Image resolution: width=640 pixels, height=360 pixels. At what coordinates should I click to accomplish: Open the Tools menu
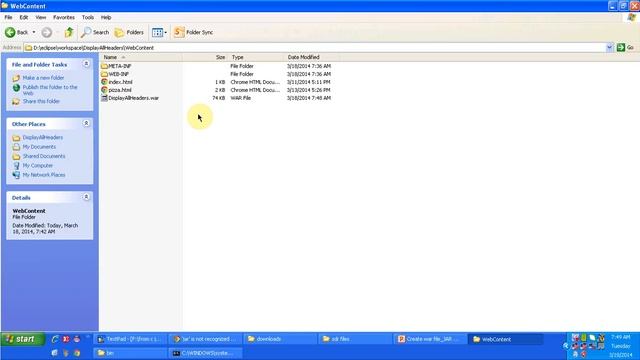tap(88, 18)
